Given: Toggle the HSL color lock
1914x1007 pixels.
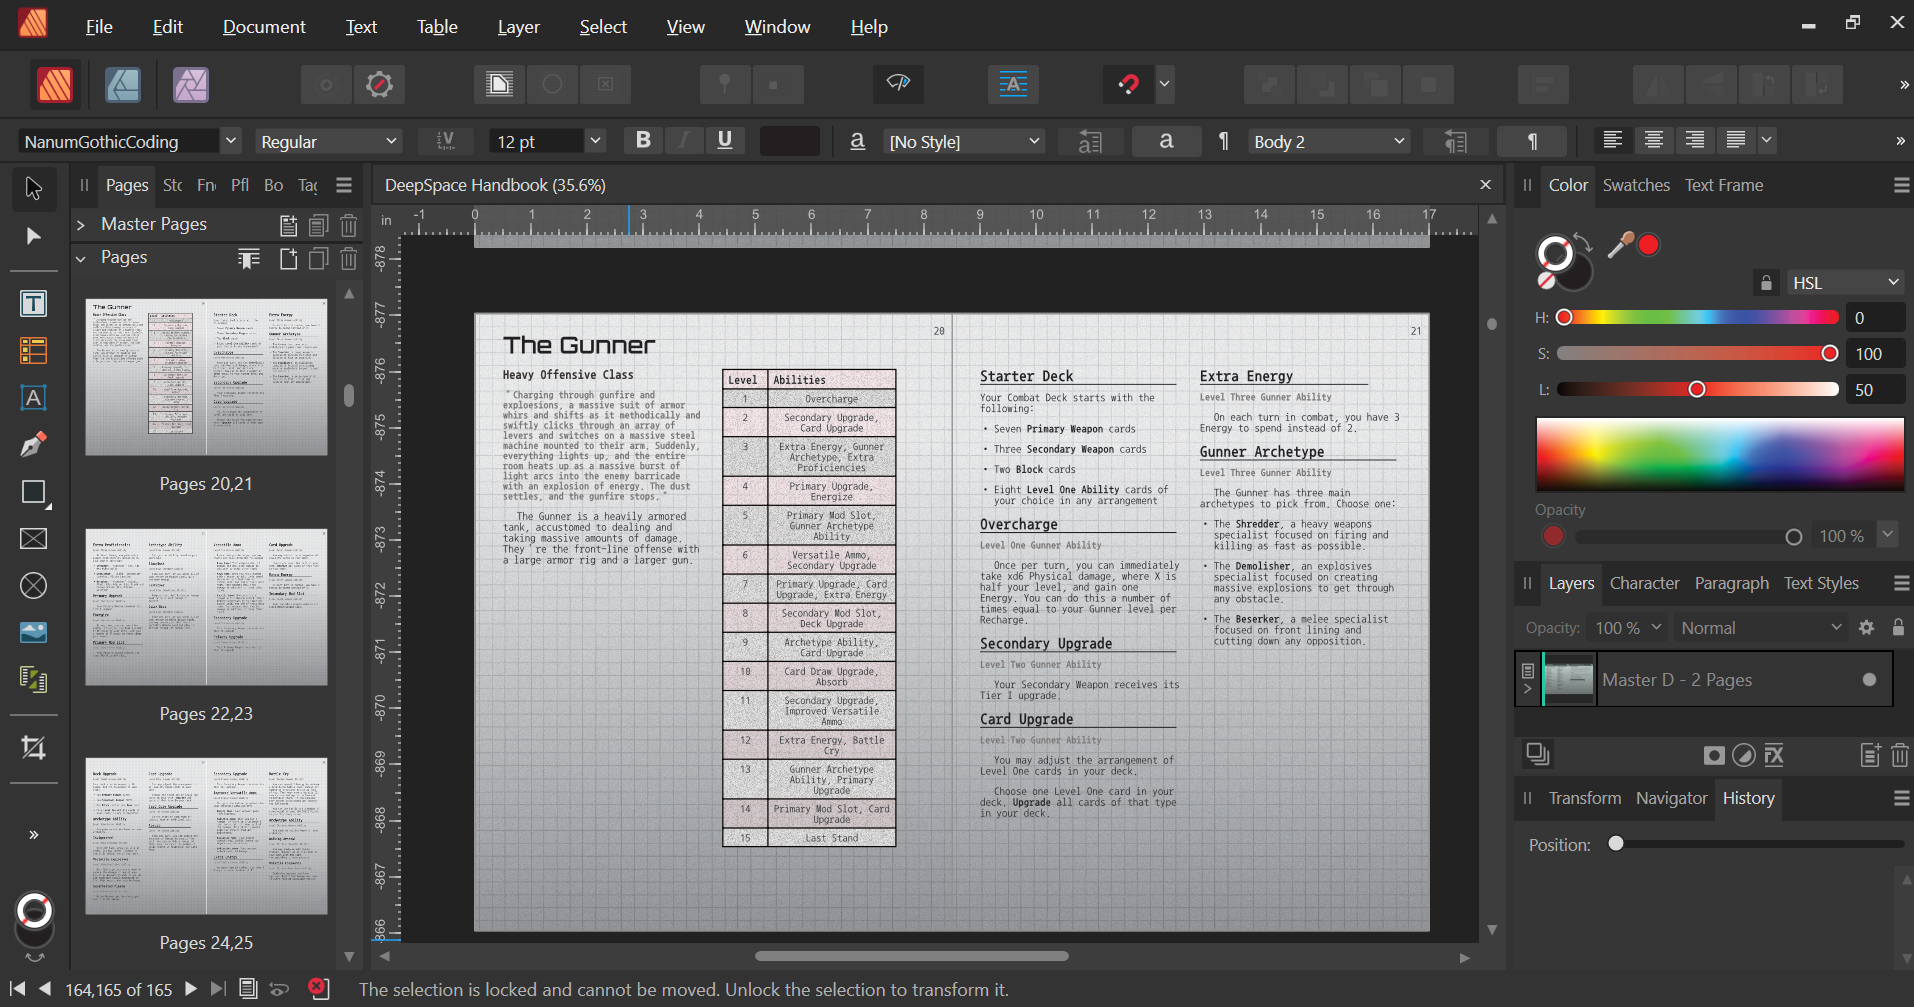Looking at the screenshot, I should point(1766,283).
